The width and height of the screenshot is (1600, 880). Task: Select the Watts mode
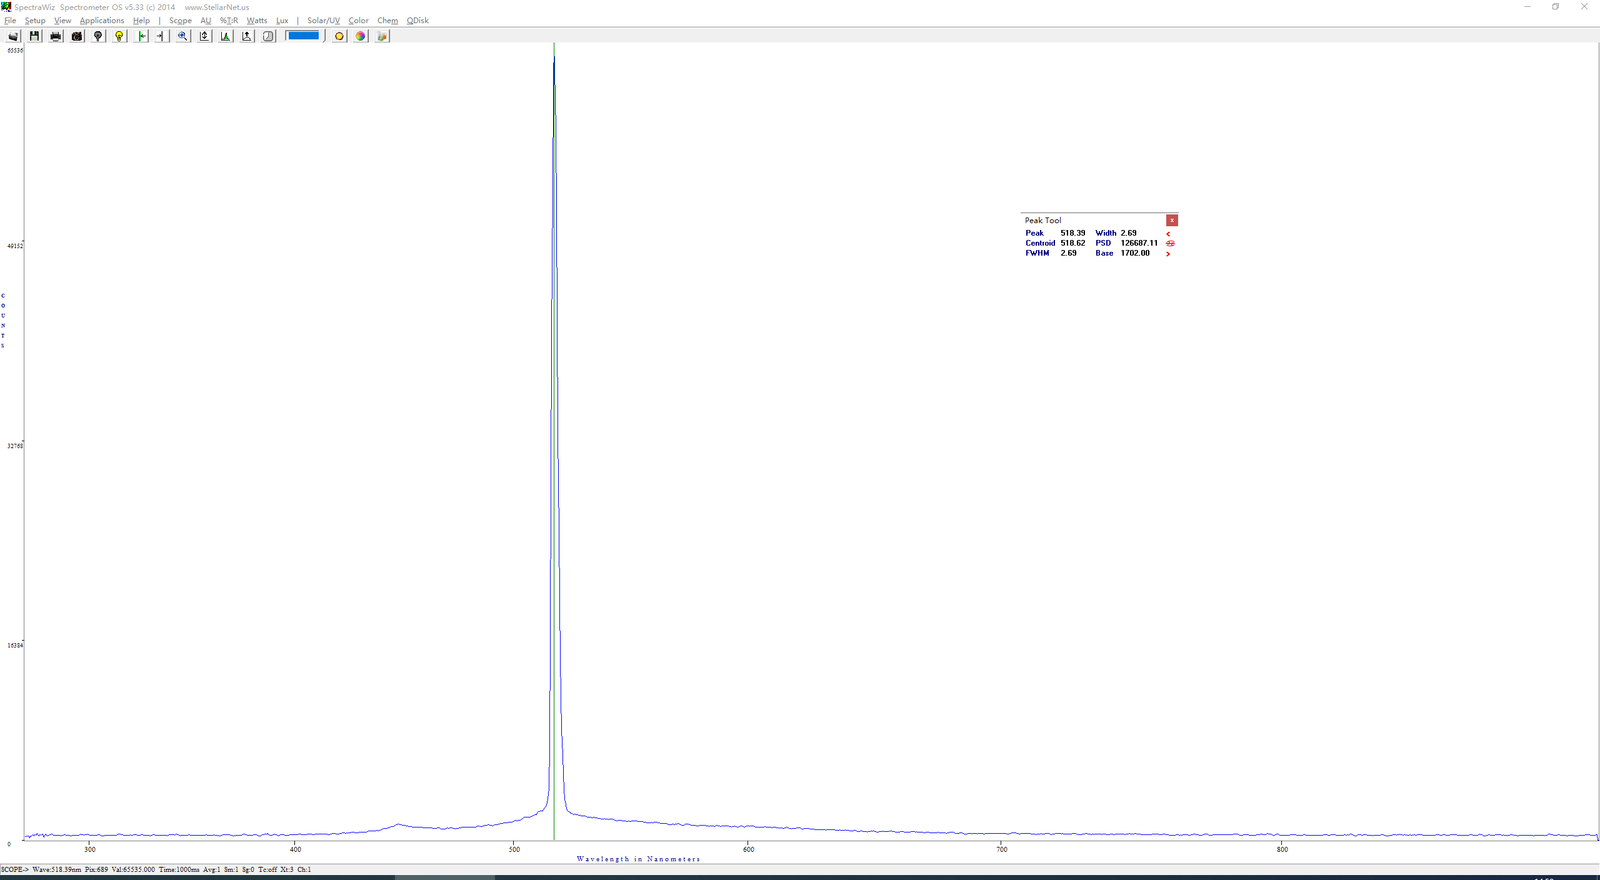point(257,20)
